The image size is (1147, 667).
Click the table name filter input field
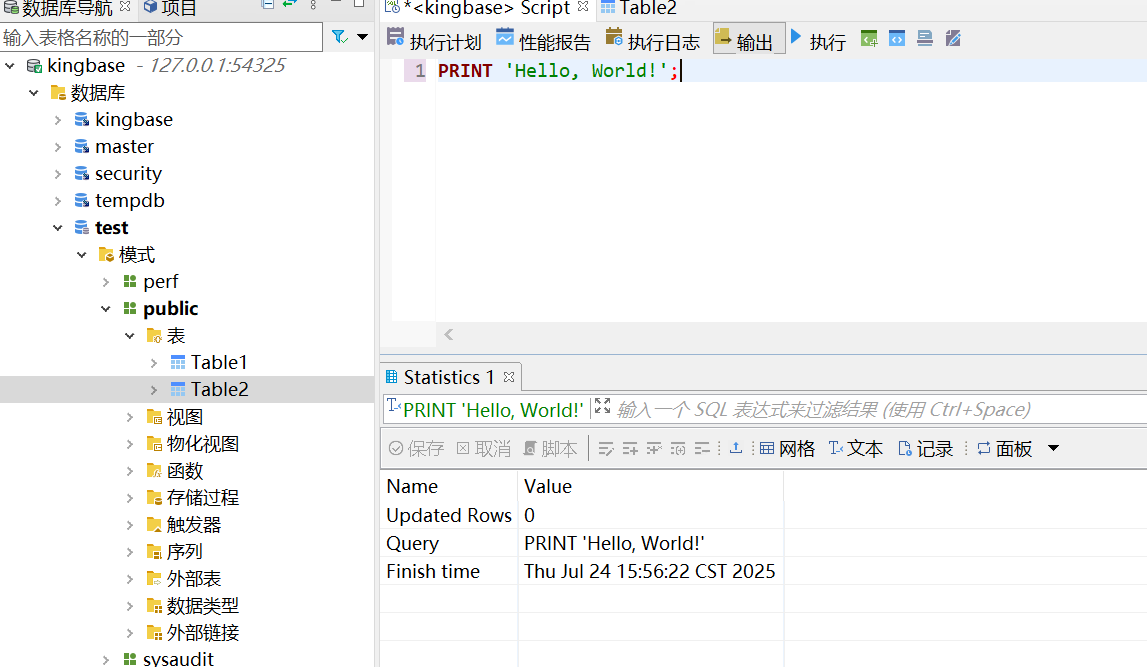click(x=161, y=37)
